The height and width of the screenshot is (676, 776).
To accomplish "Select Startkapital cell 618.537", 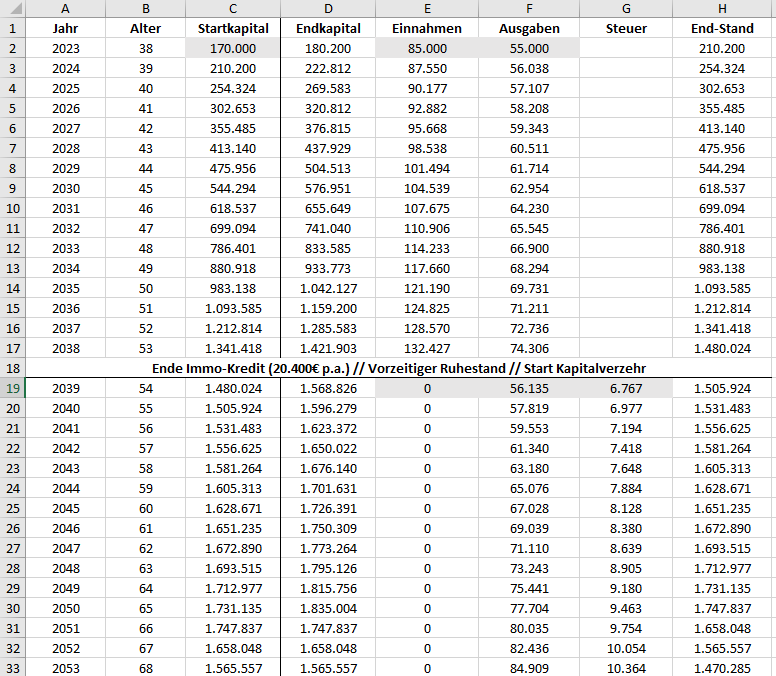I will click(233, 208).
